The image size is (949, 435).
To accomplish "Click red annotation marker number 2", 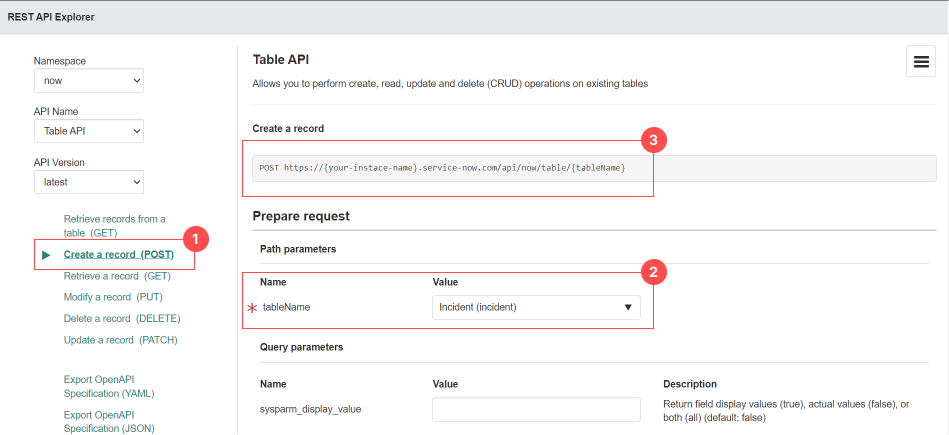I will [653, 271].
